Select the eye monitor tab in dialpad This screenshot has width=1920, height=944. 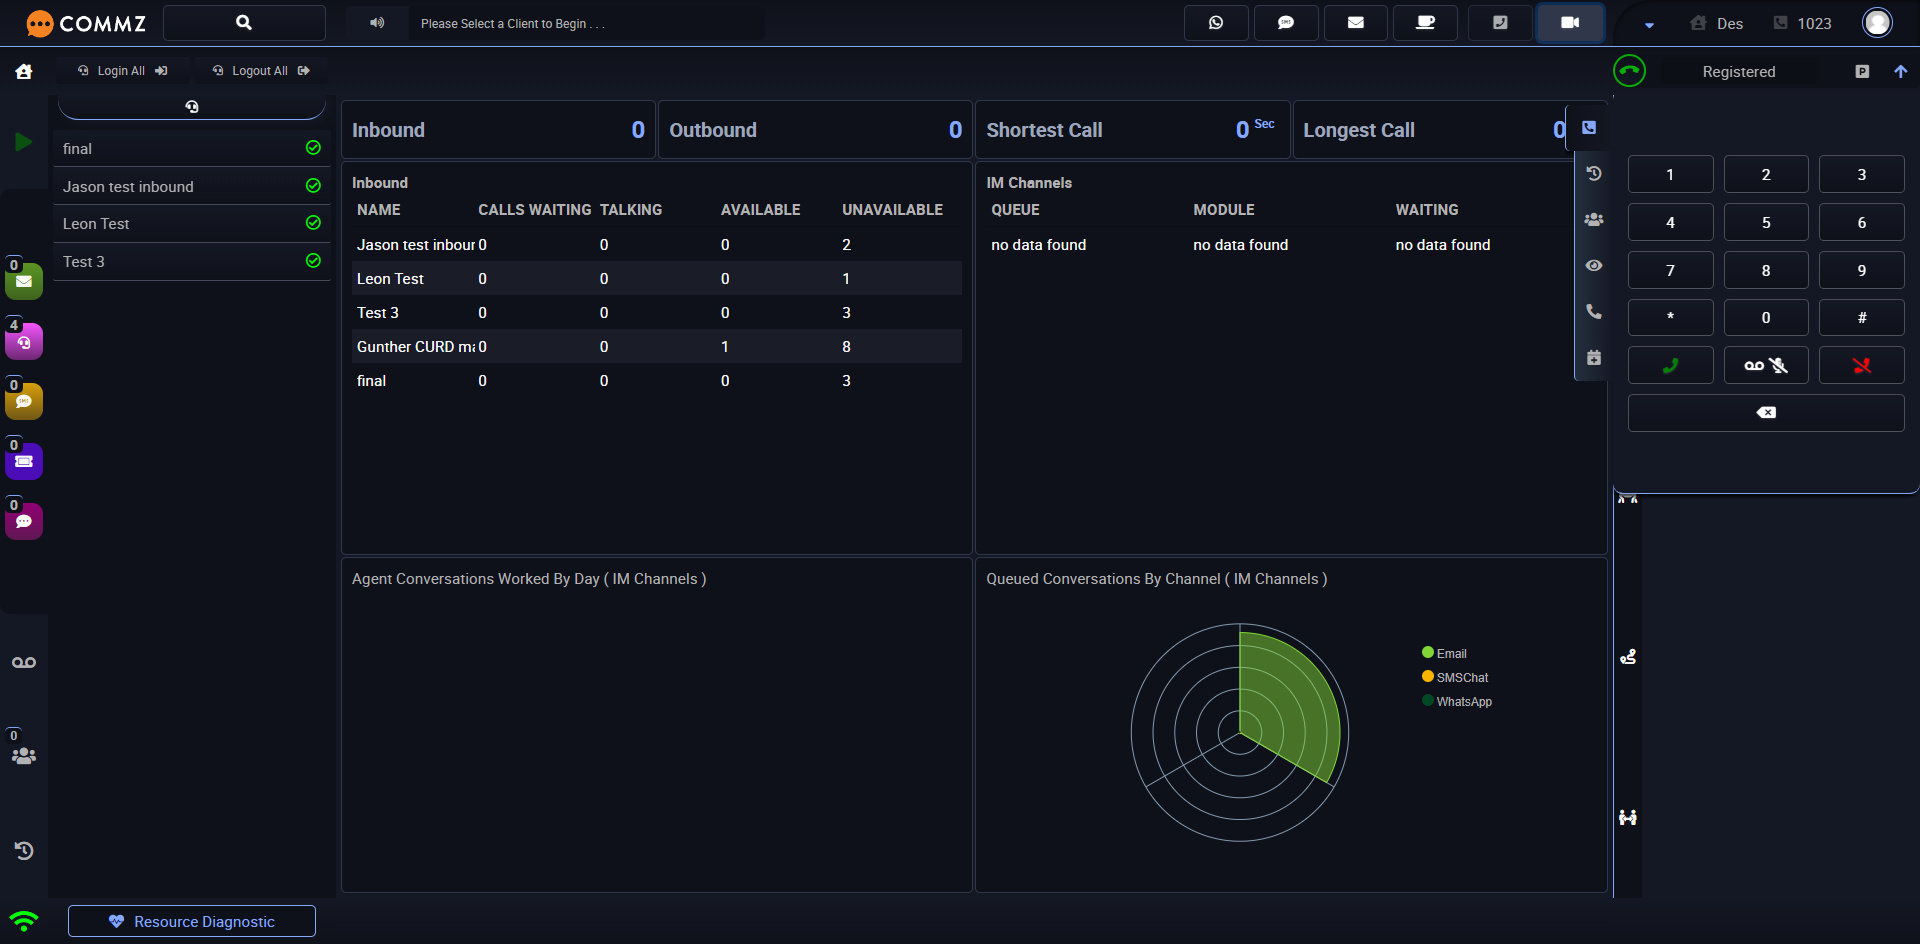click(1594, 265)
